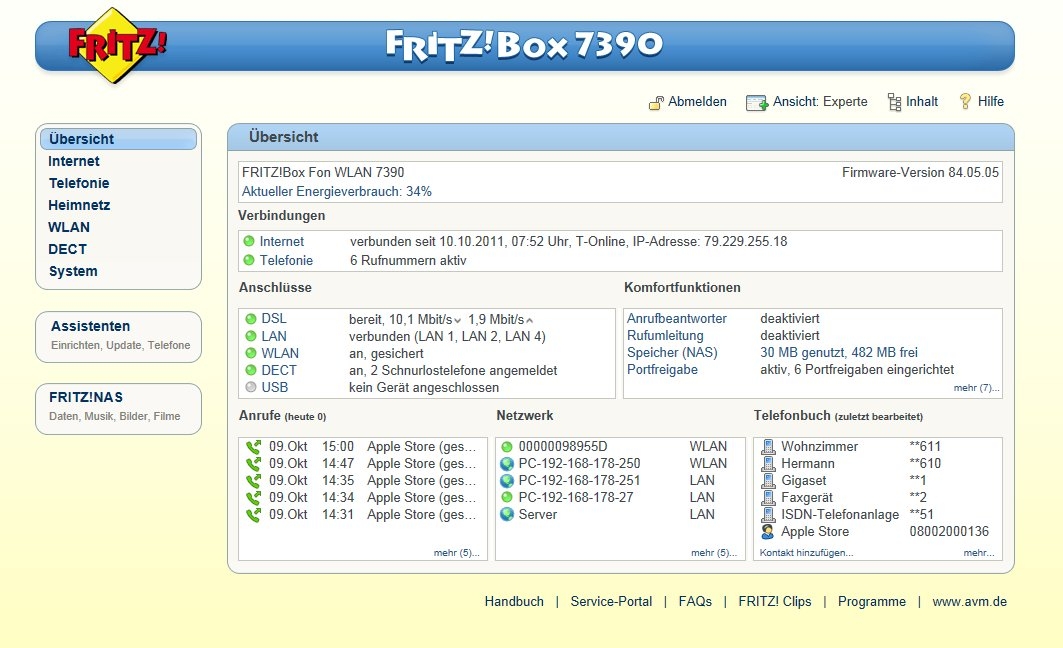This screenshot has height=648, width=1063.
Task: Open the Hilfe help link
Action: [990, 102]
